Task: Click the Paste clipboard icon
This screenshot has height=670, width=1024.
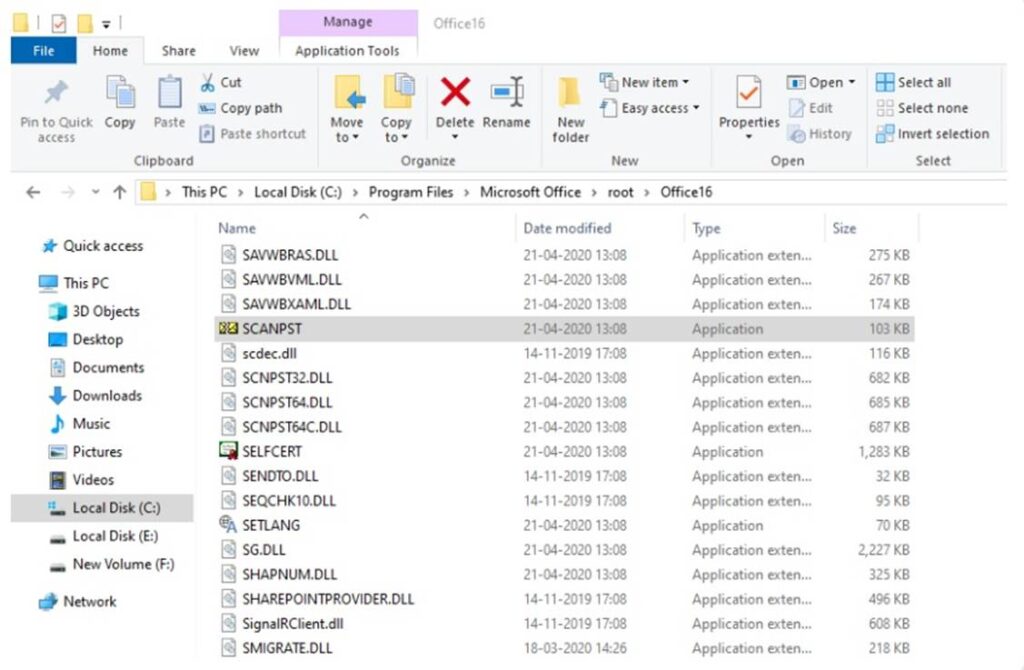Action: click(169, 92)
